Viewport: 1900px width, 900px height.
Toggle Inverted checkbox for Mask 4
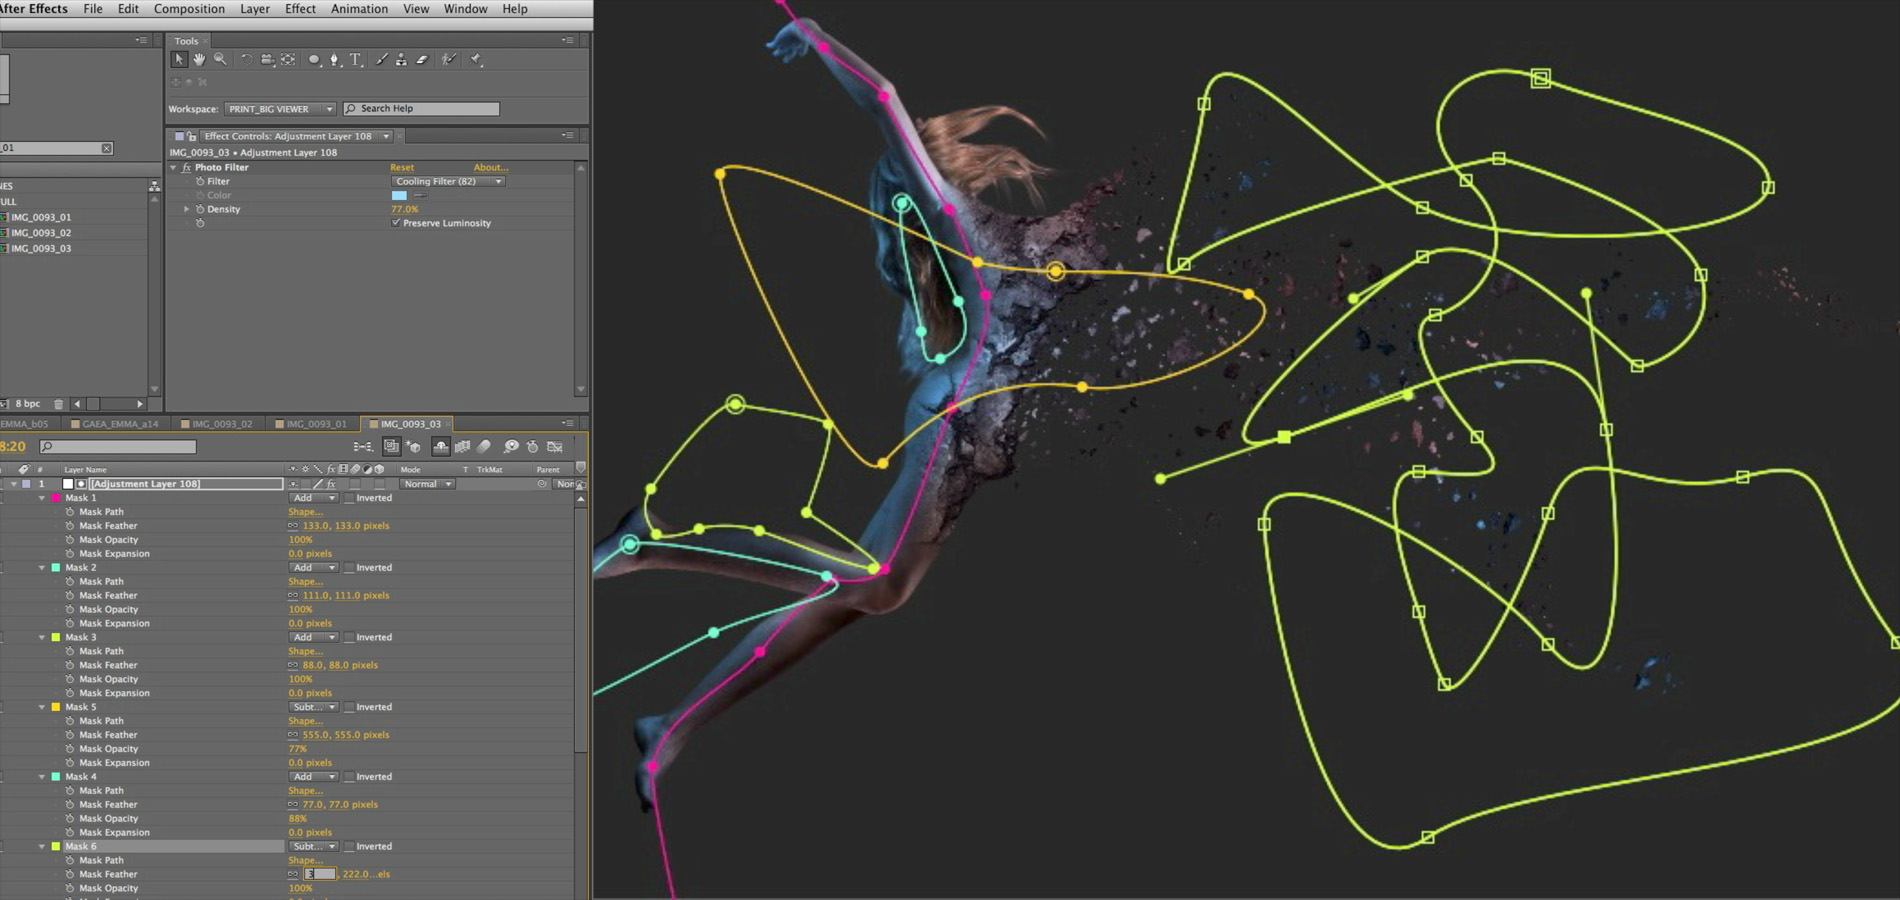pyautogui.click(x=349, y=777)
